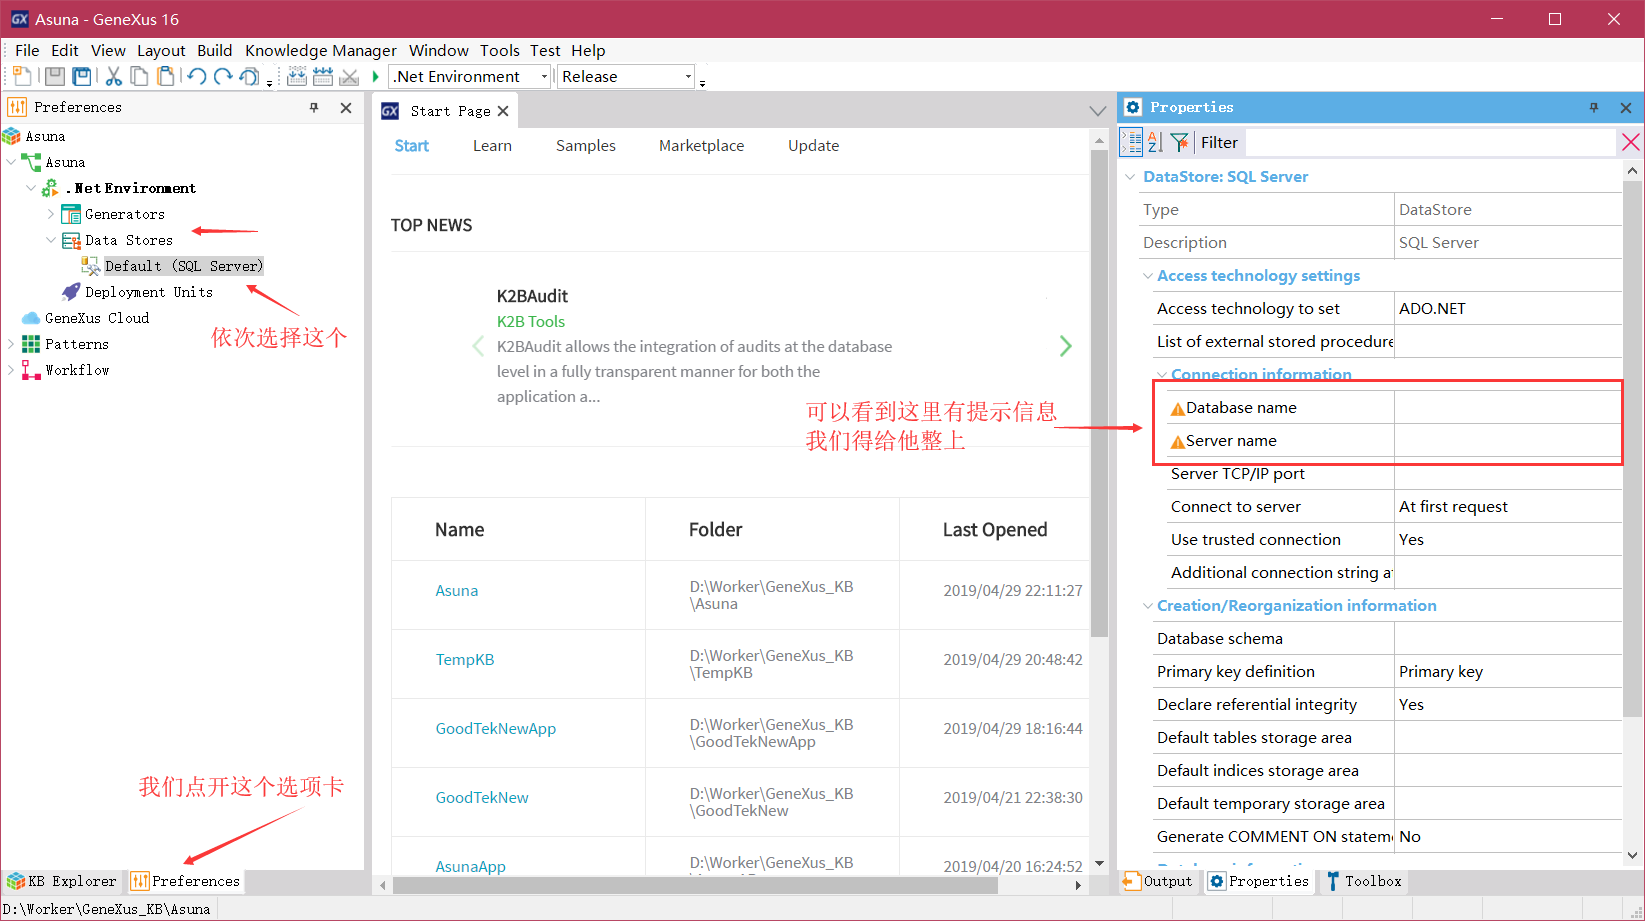
Task: Click the green Run play icon
Action: 375,76
